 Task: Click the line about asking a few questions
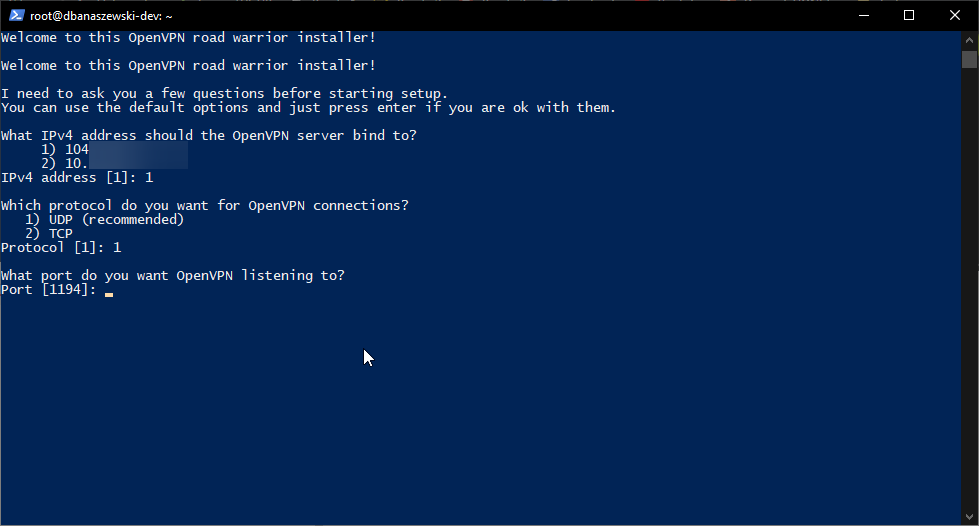[225, 94]
